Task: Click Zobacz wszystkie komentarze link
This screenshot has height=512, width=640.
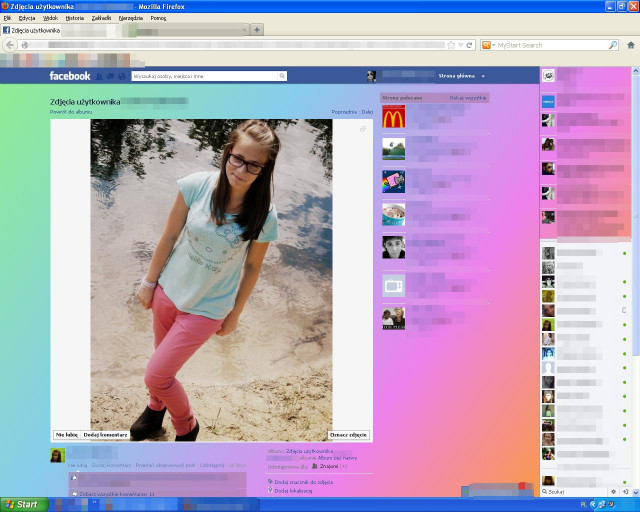Action: click(x=117, y=494)
